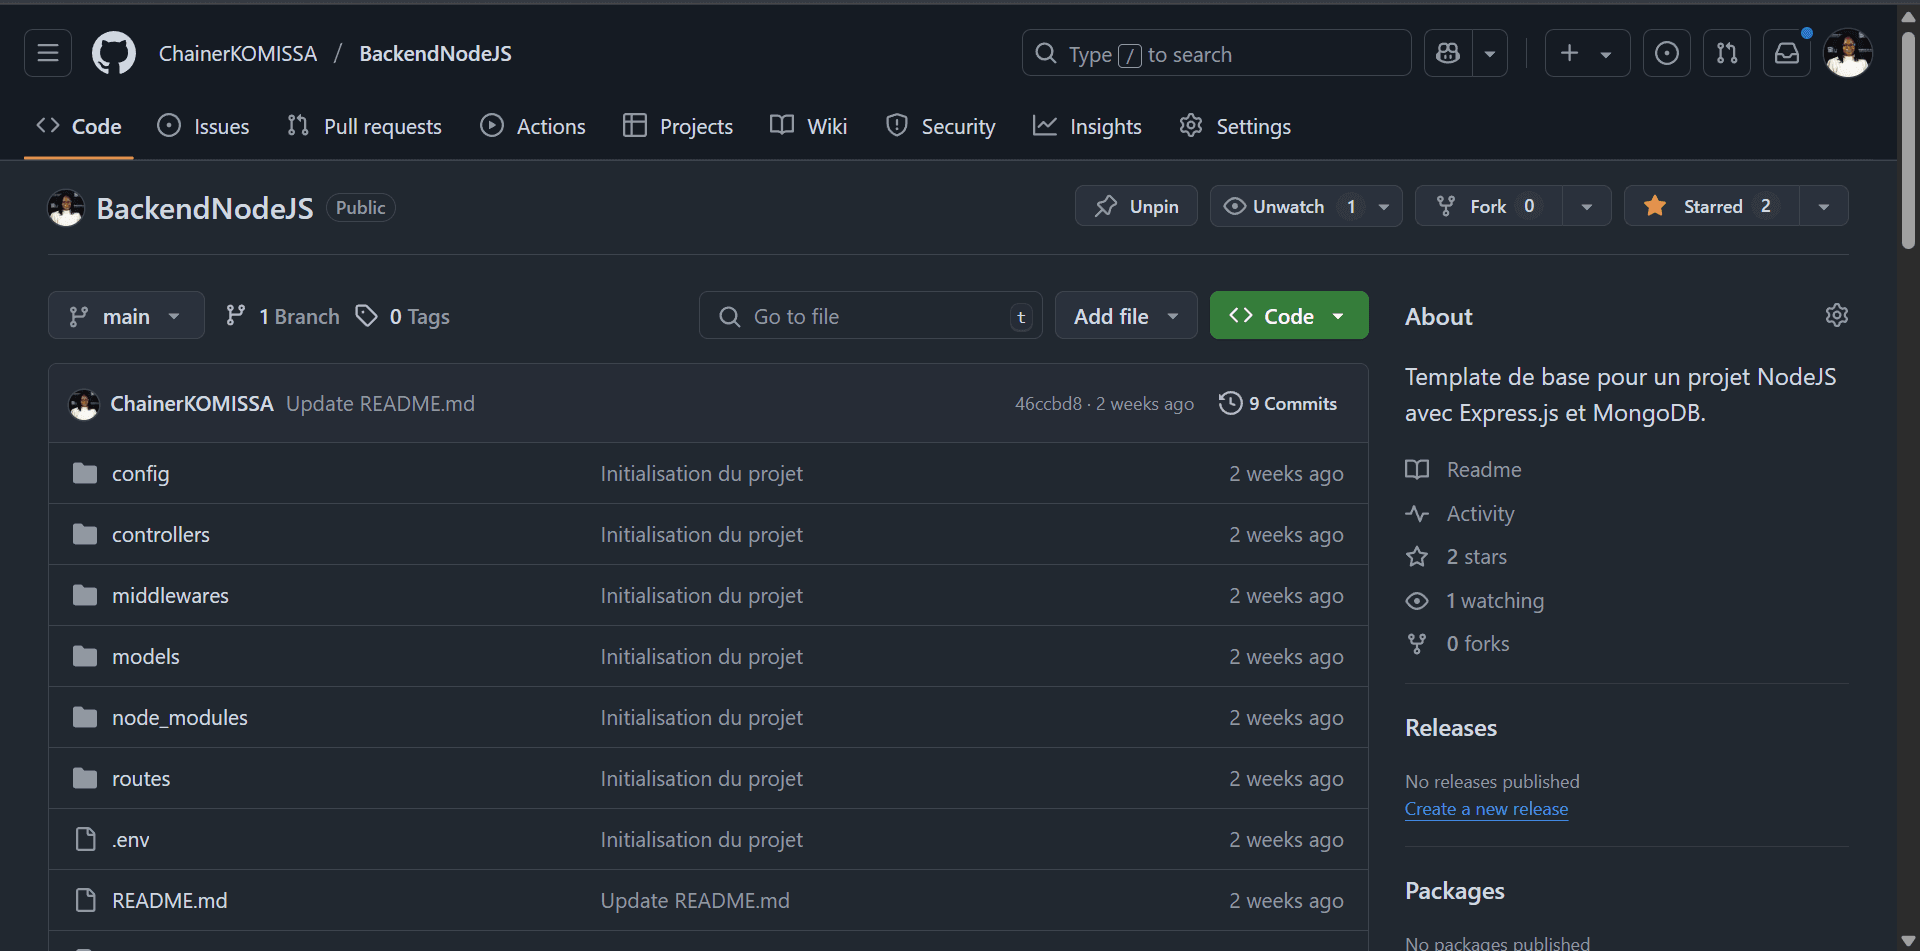The image size is (1920, 951).
Task: Open the notifications inbox icon
Action: [x=1787, y=53]
